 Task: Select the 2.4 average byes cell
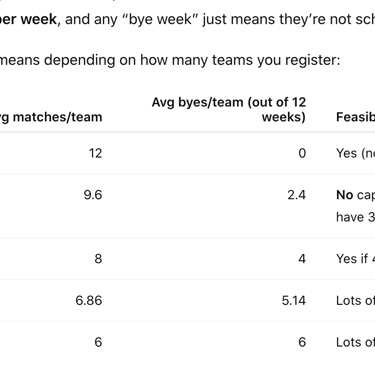(x=297, y=195)
